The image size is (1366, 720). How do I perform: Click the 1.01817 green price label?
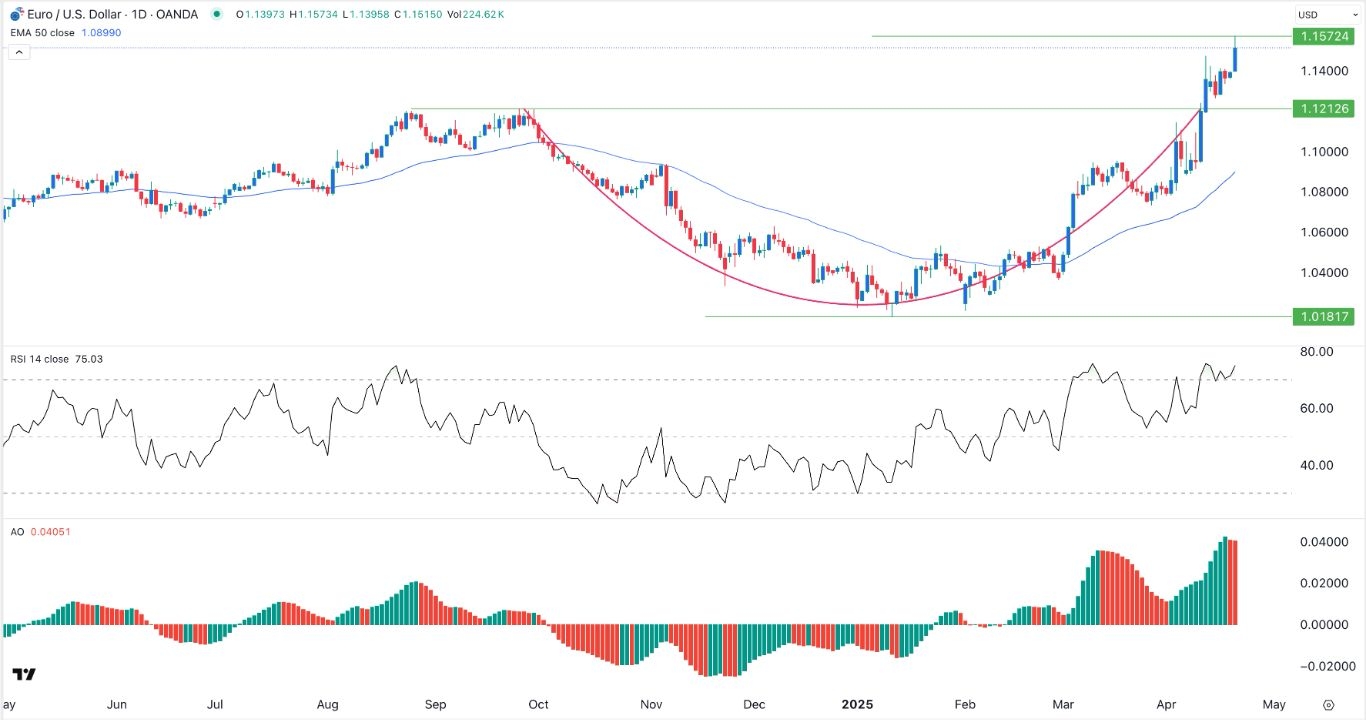click(1323, 316)
